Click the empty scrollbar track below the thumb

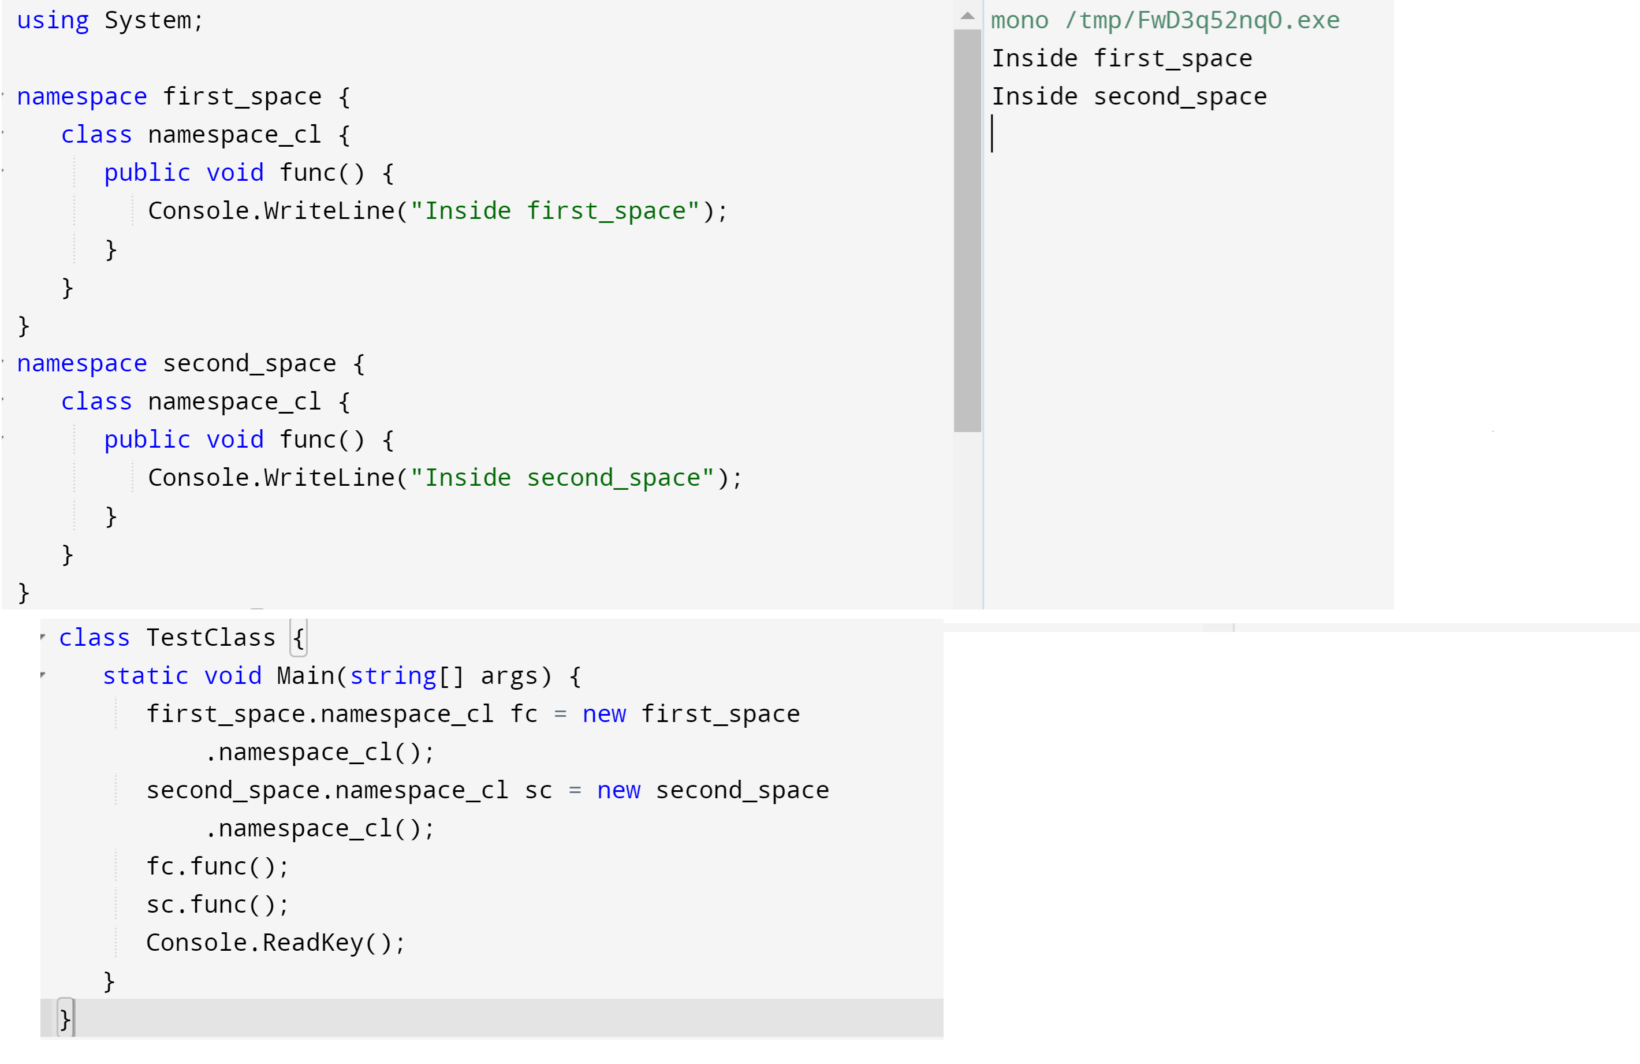coord(967,520)
